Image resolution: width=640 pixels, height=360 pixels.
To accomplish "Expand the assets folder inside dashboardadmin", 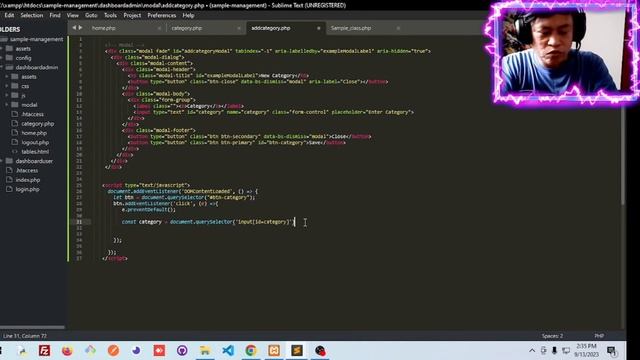I will [7, 76].
